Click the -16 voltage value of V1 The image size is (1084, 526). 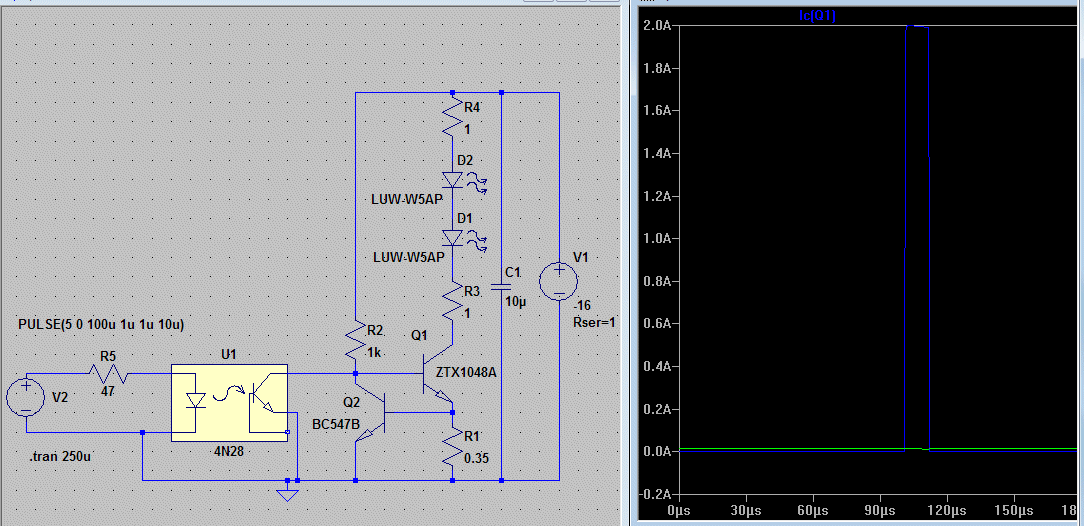click(x=582, y=308)
